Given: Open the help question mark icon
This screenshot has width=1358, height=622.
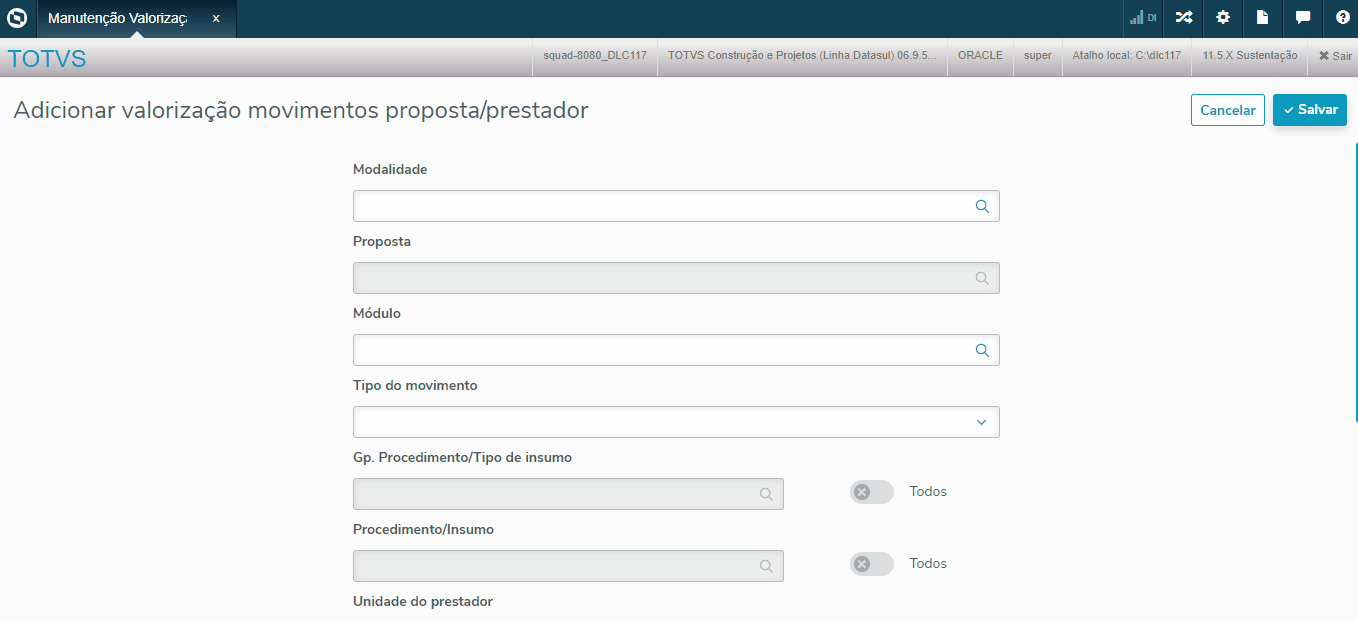Looking at the screenshot, I should [x=1342, y=18].
